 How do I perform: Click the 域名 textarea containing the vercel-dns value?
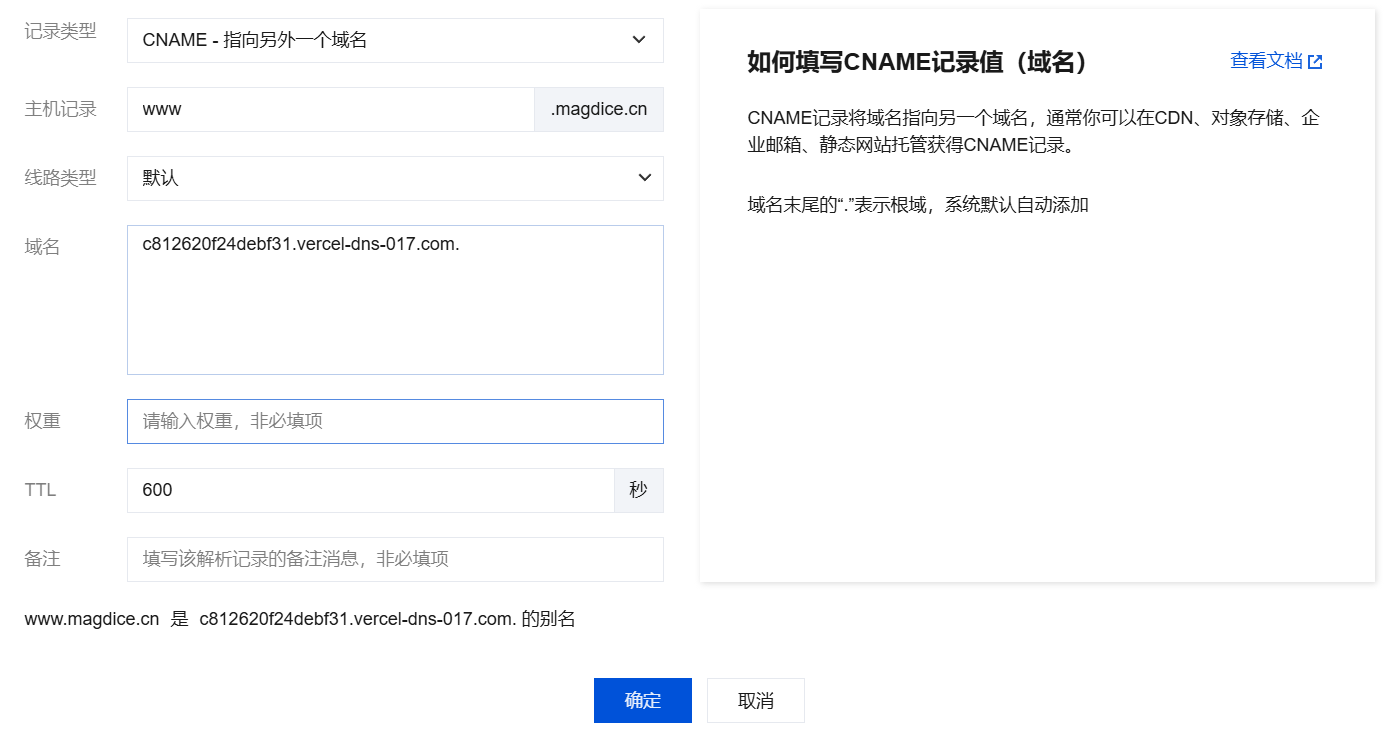395,300
